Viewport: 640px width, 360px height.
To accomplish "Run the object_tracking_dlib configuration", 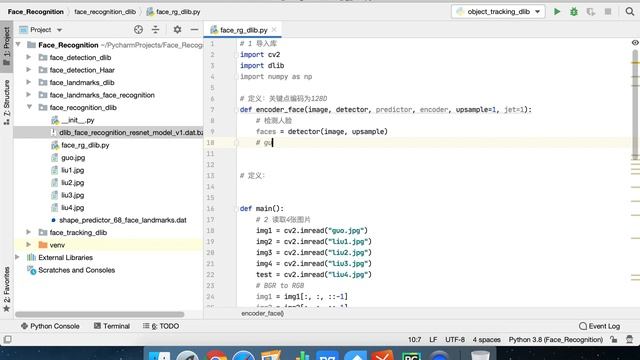I will tap(557, 11).
